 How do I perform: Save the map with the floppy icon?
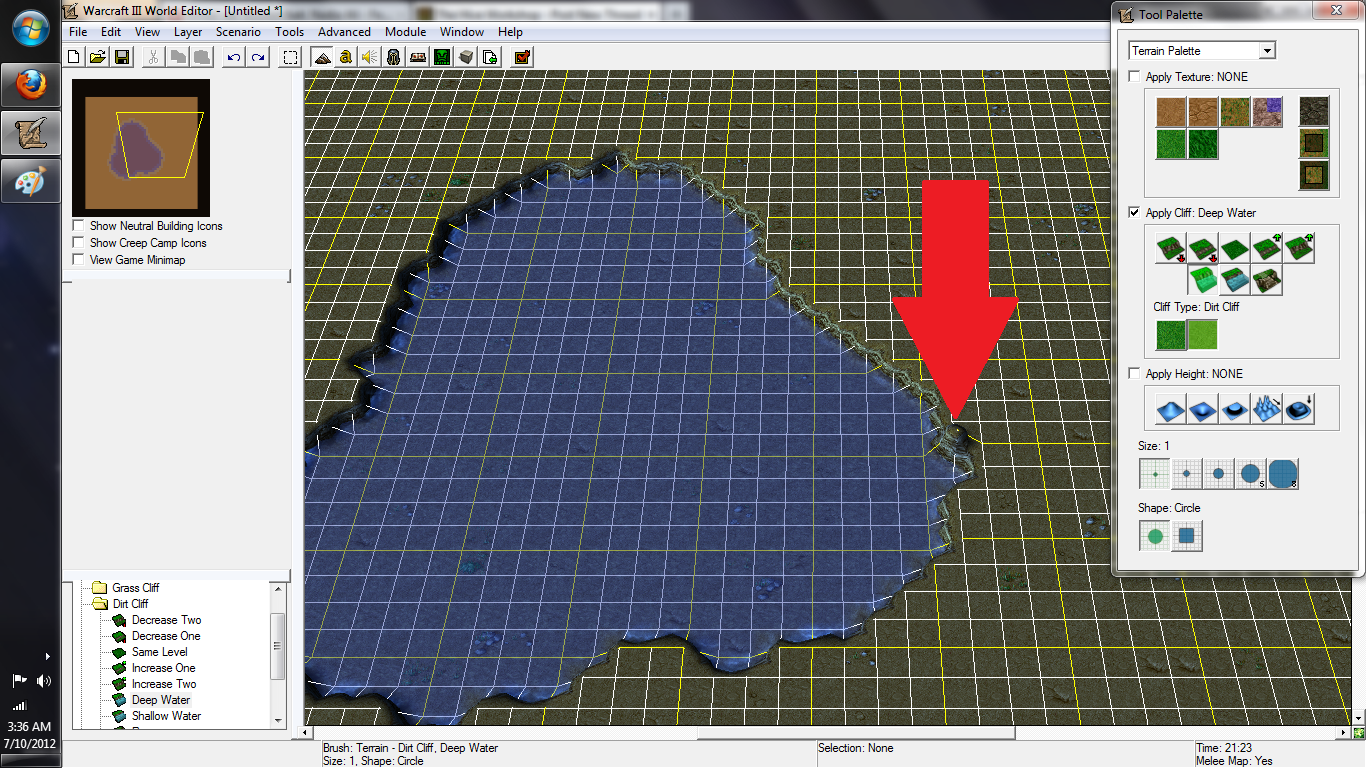pyautogui.click(x=121, y=57)
